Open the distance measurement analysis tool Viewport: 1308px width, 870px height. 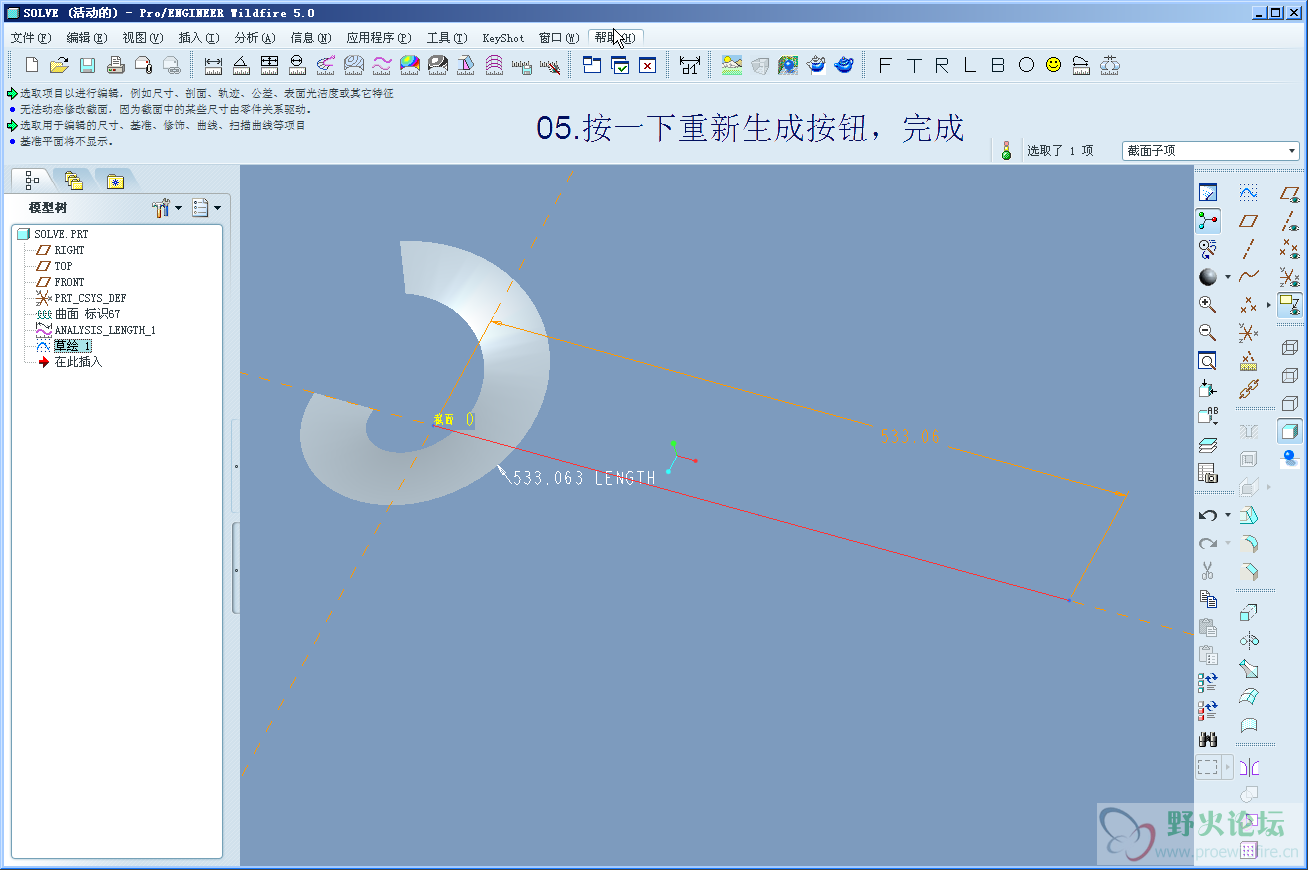pyautogui.click(x=213, y=65)
